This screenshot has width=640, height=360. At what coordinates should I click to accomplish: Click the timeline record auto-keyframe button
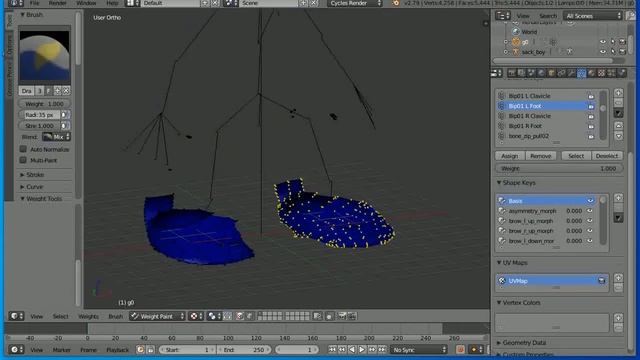tap(460, 350)
